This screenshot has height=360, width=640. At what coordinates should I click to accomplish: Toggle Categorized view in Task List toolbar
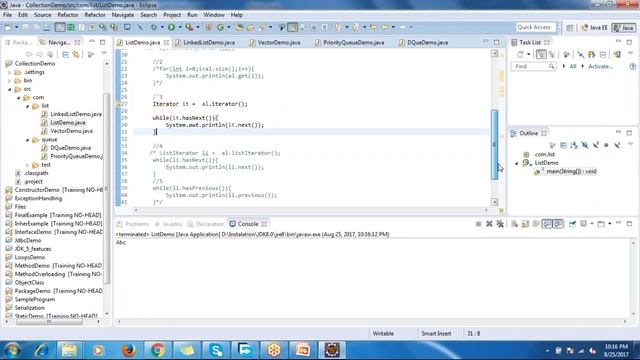pyautogui.click(x=541, y=54)
